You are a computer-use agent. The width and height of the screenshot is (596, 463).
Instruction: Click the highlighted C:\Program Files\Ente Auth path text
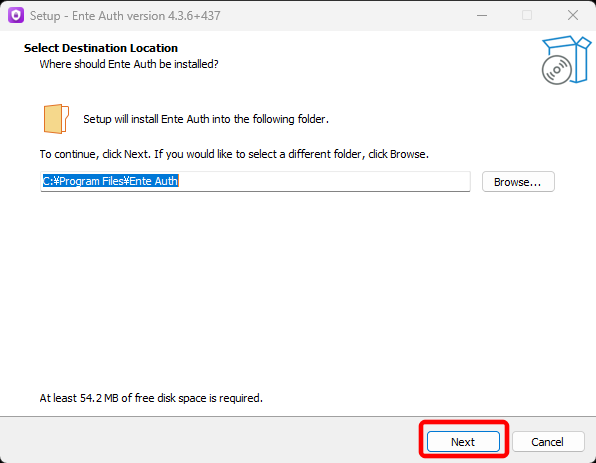click(x=110, y=181)
